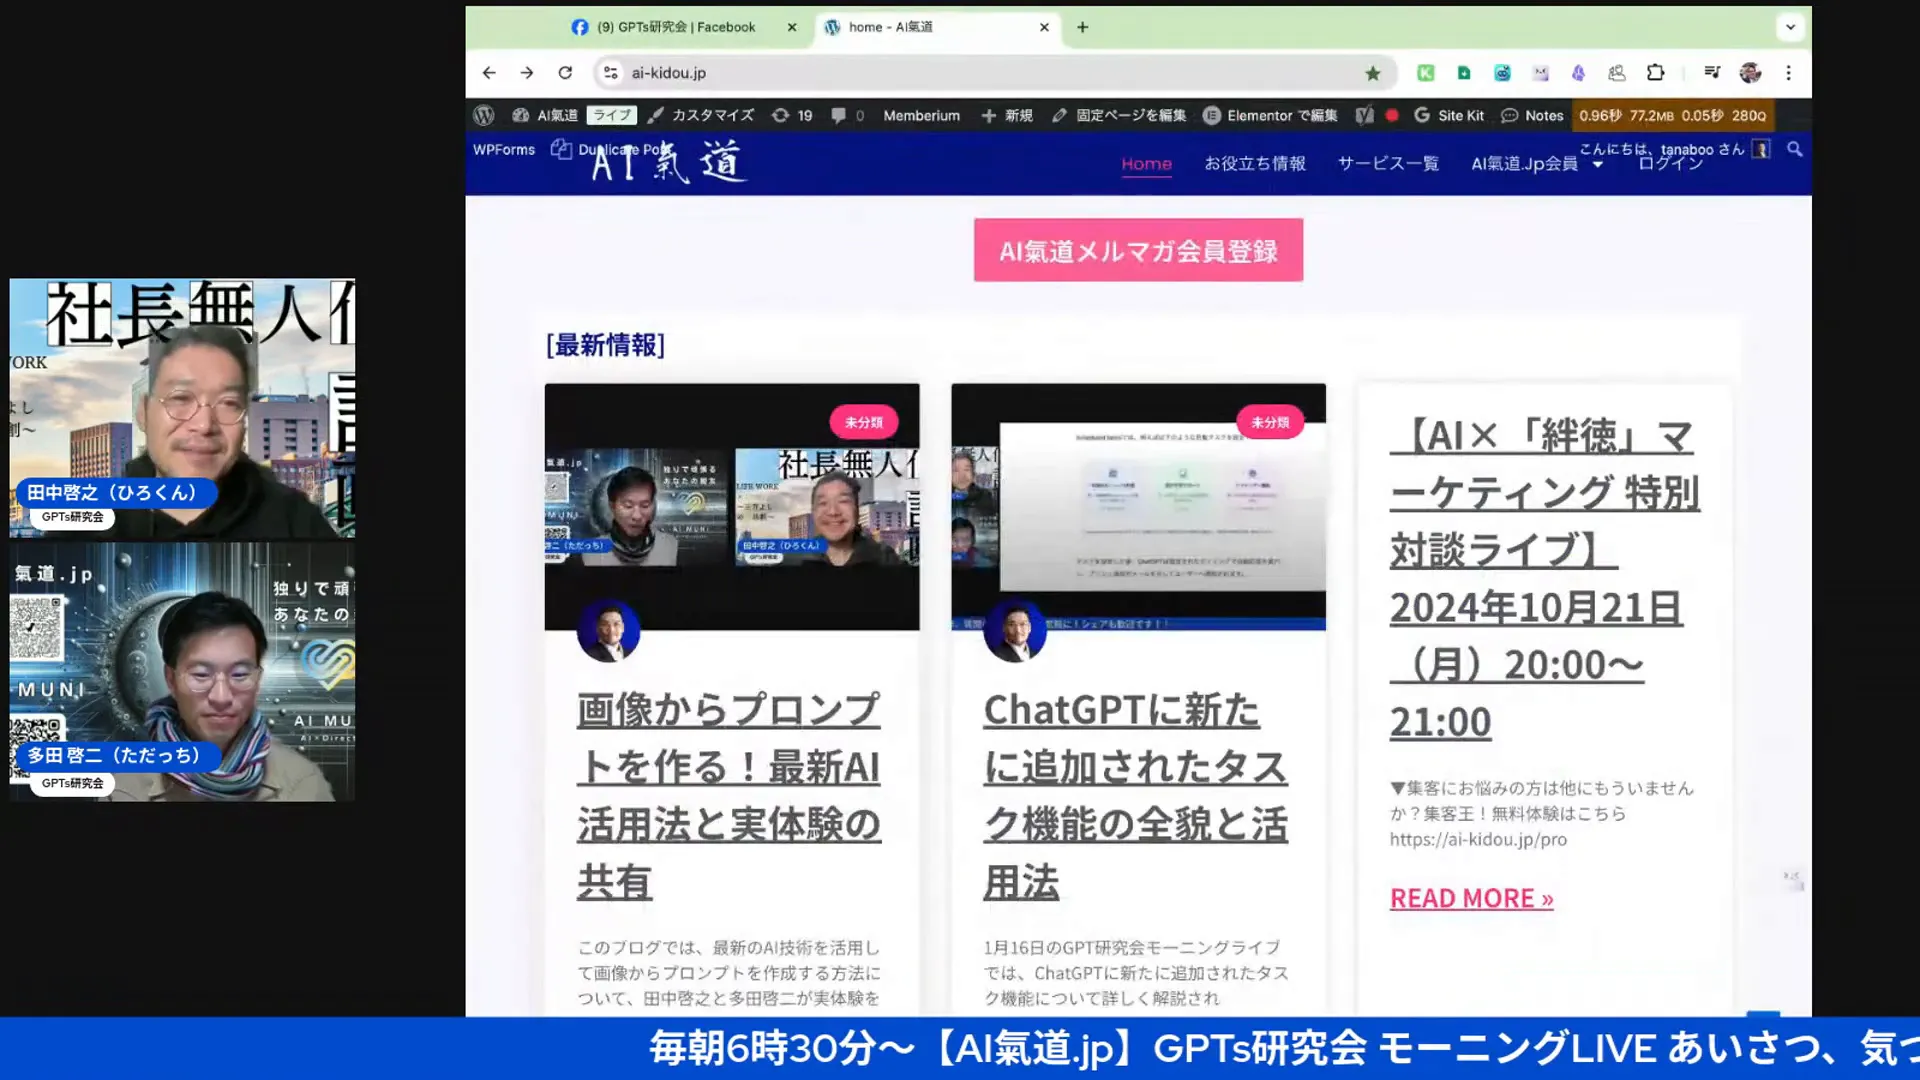Expand the tab search dropdown arrow
The width and height of the screenshot is (1920, 1080).
(x=1791, y=27)
